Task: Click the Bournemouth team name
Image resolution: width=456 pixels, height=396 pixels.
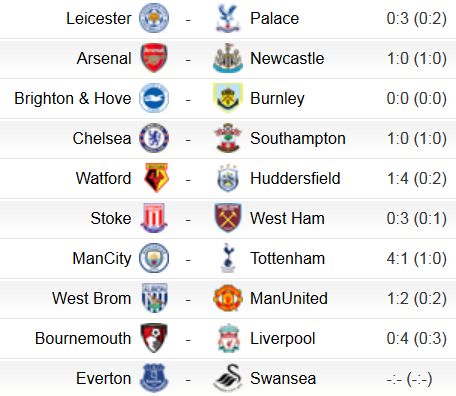Action: pyautogui.click(x=83, y=338)
